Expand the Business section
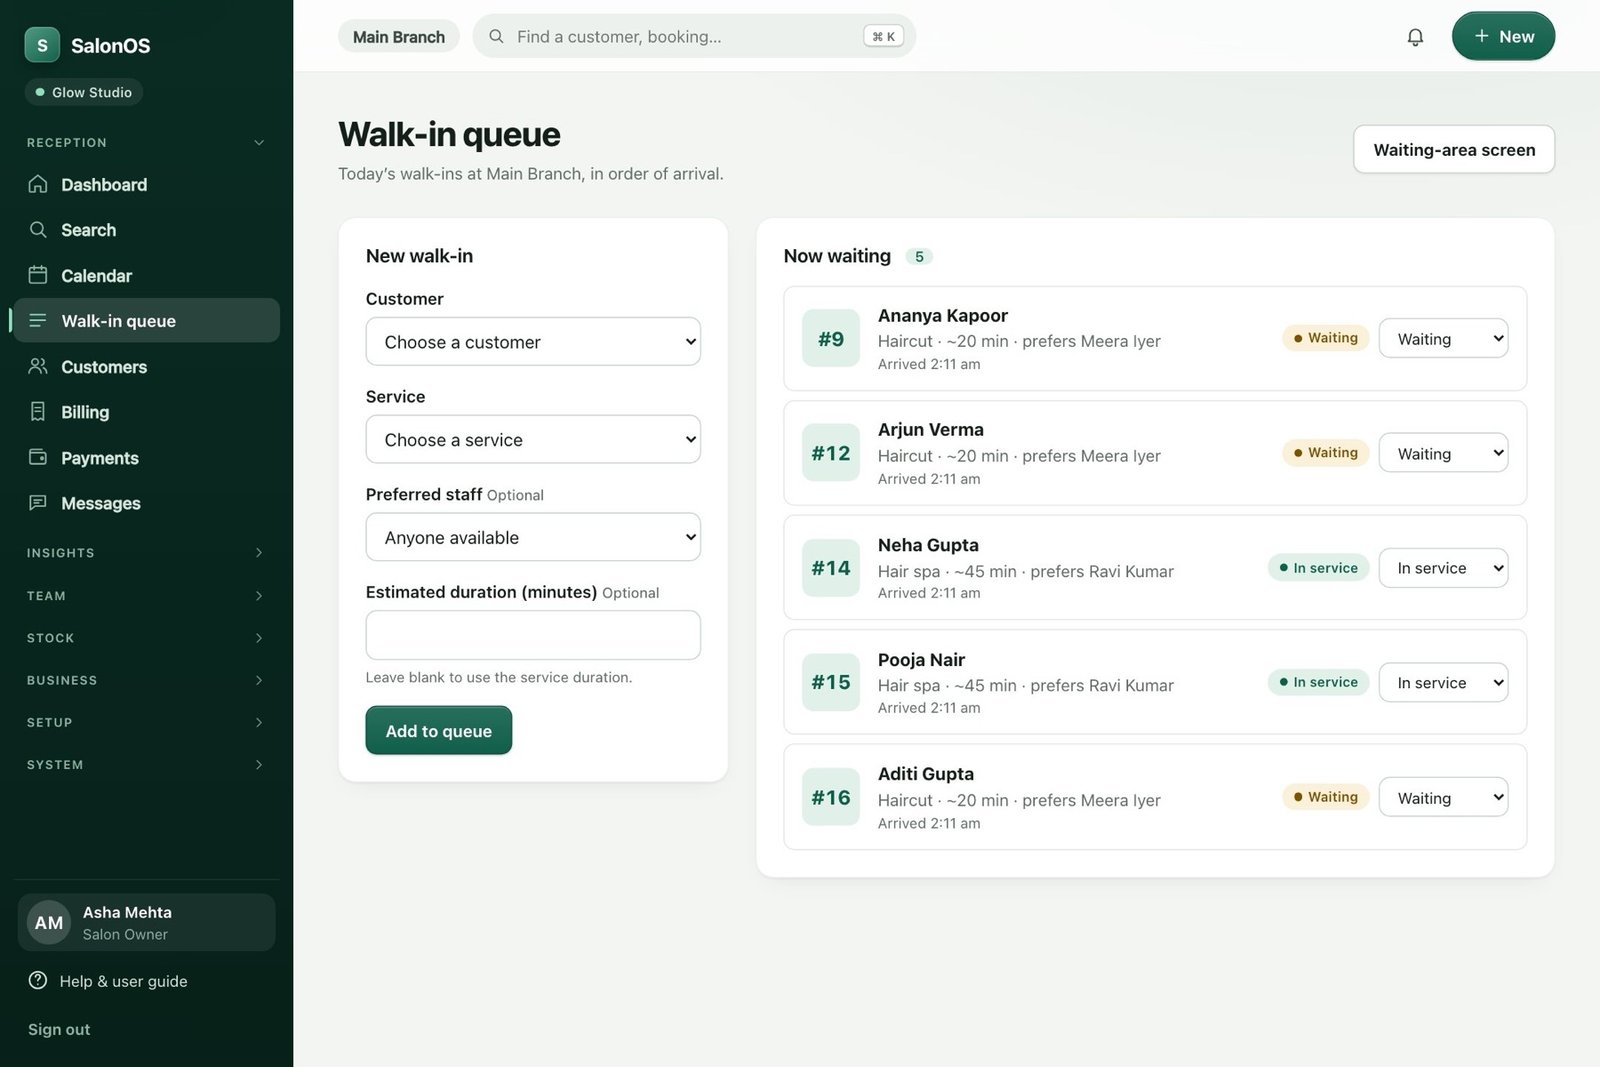Viewport: 1600px width, 1067px height. coord(146,680)
